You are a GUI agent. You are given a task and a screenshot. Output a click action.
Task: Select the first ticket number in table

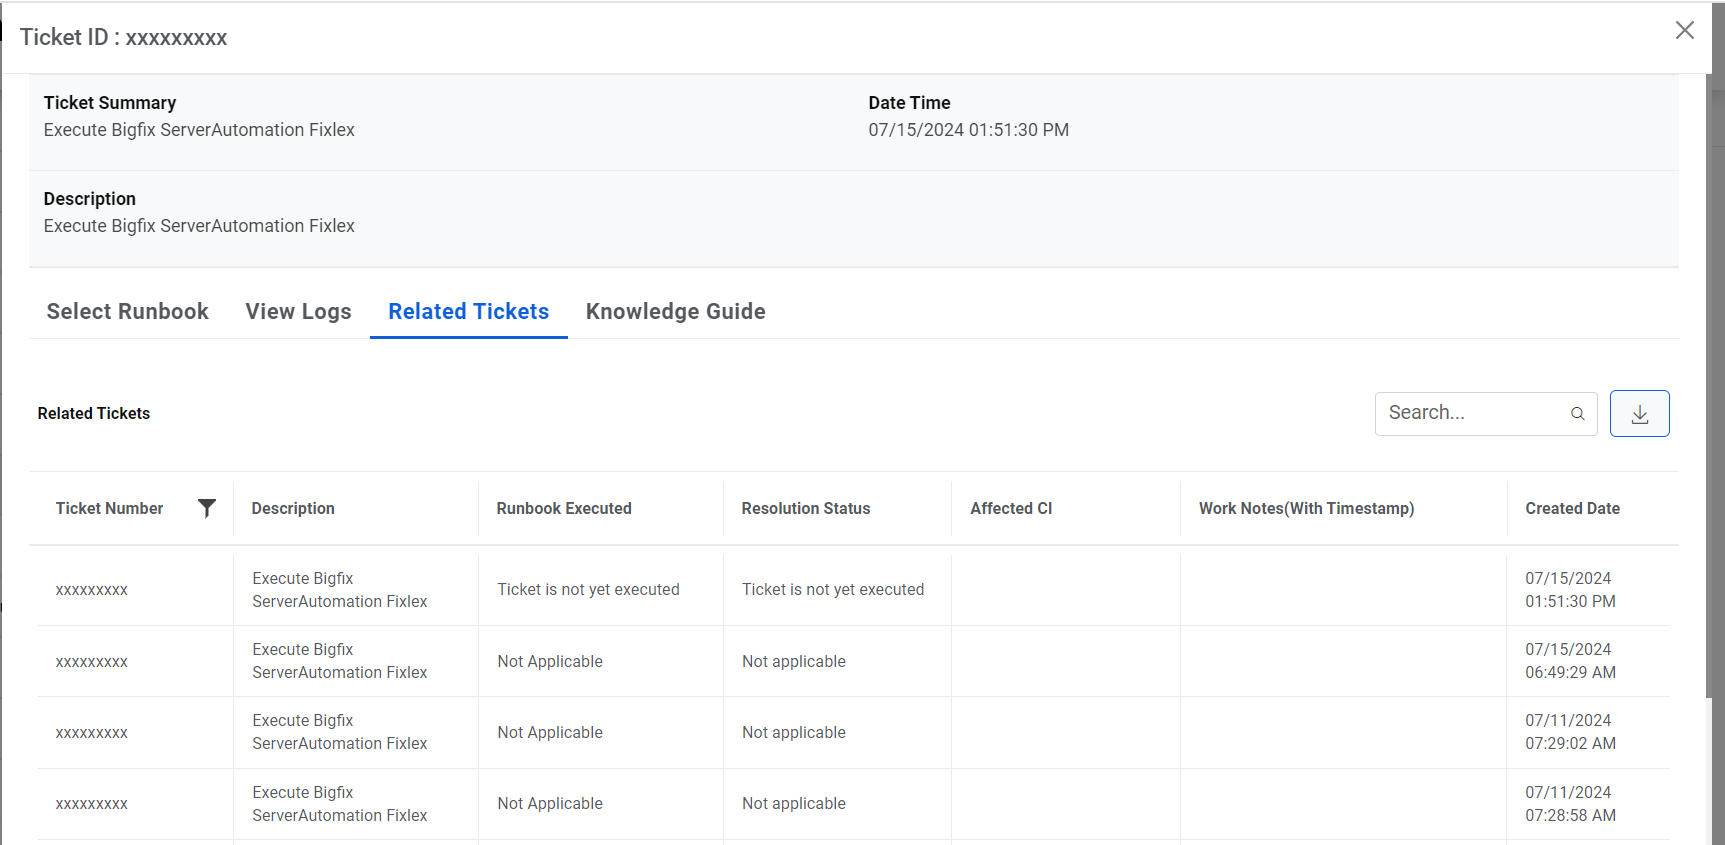92,590
